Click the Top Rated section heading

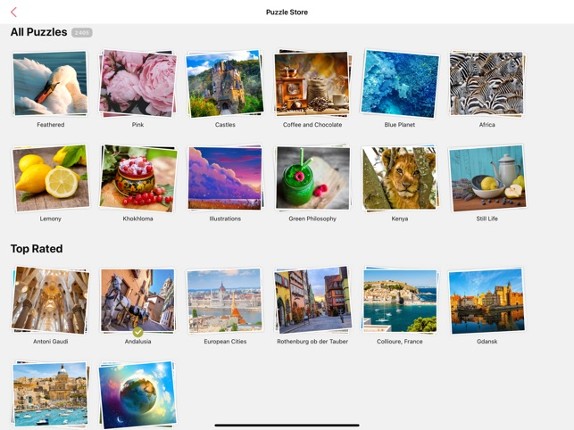pyautogui.click(x=37, y=249)
